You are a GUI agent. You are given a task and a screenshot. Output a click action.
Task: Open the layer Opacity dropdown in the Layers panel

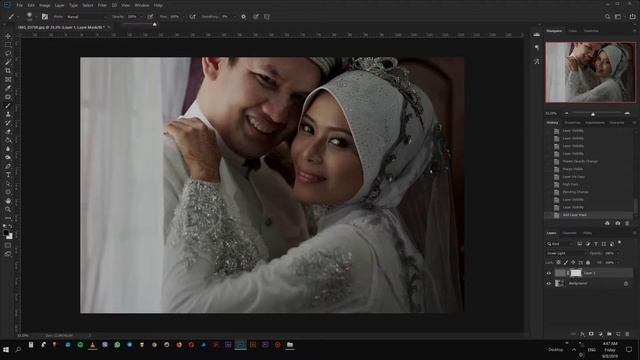coord(618,253)
